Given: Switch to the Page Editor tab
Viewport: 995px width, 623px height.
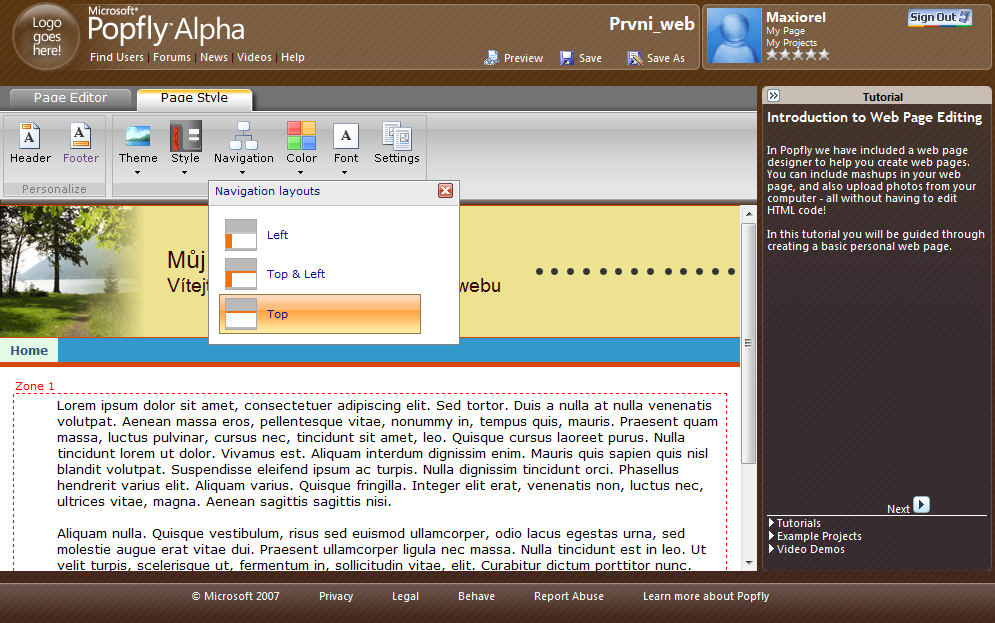Looking at the screenshot, I should 70,98.
